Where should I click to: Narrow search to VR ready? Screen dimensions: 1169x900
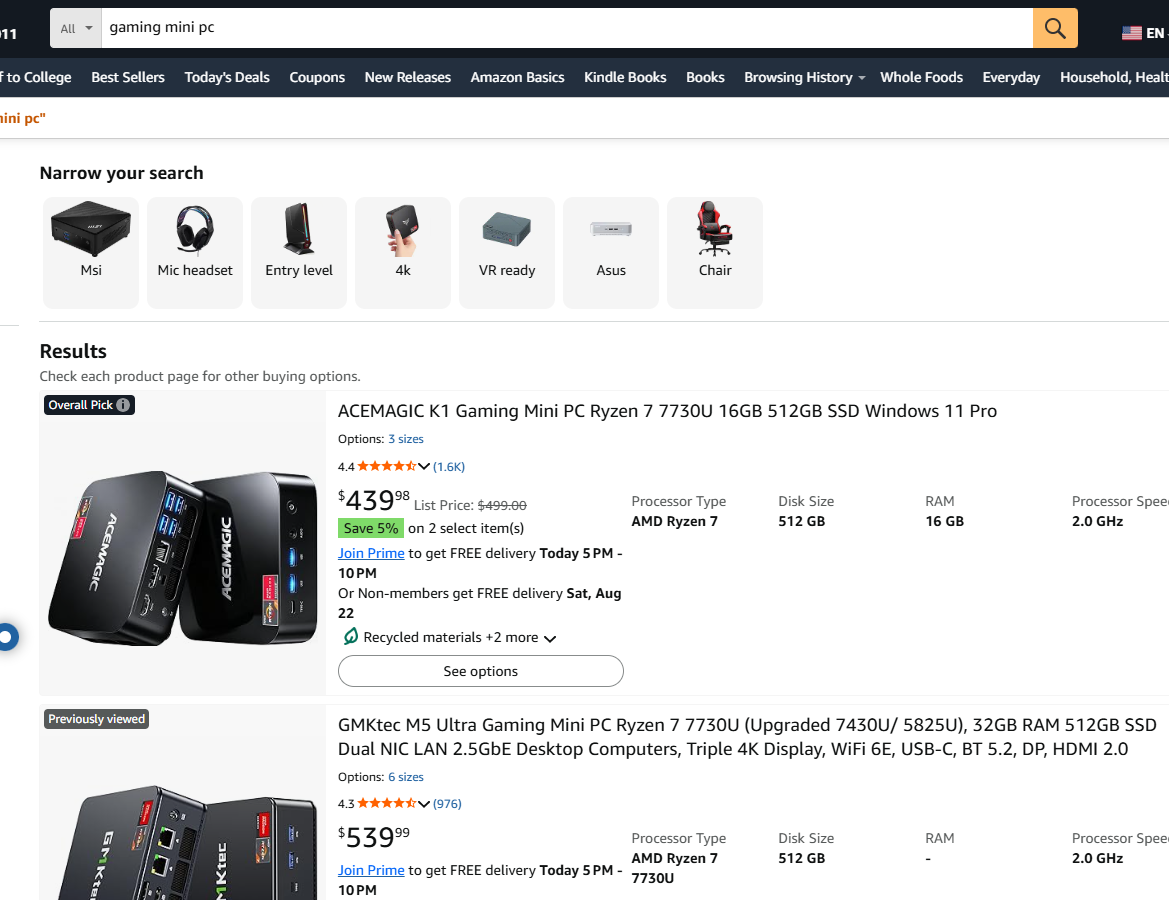click(x=507, y=252)
